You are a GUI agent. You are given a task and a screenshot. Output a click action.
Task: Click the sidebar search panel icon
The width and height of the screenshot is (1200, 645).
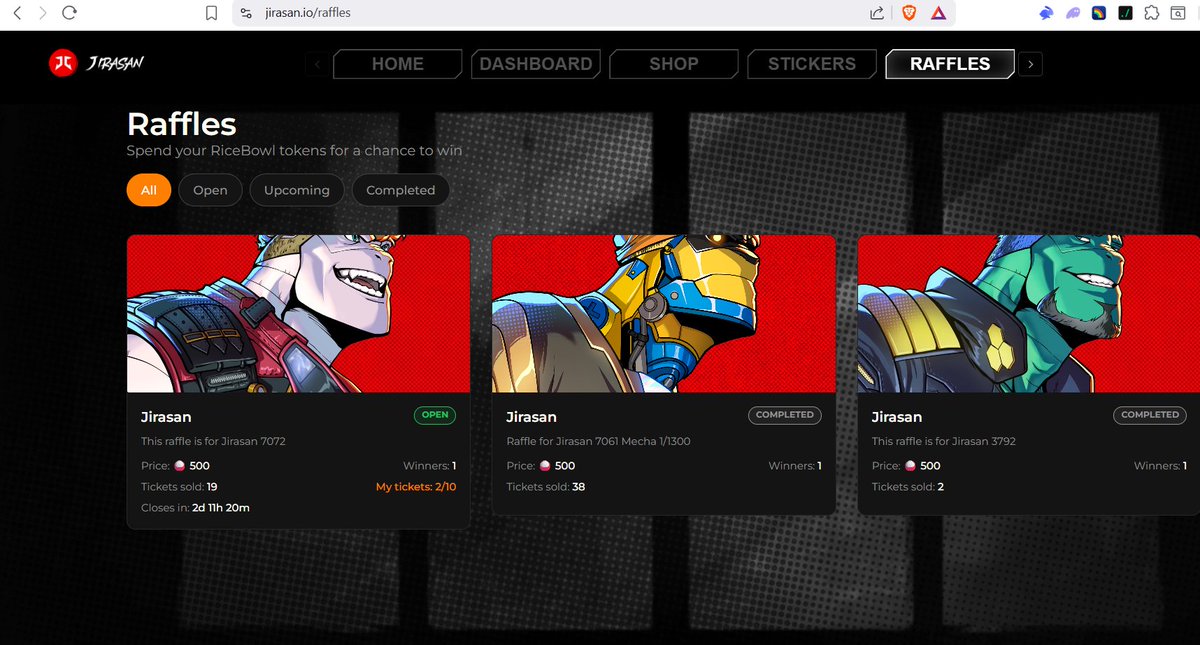[x=1180, y=13]
